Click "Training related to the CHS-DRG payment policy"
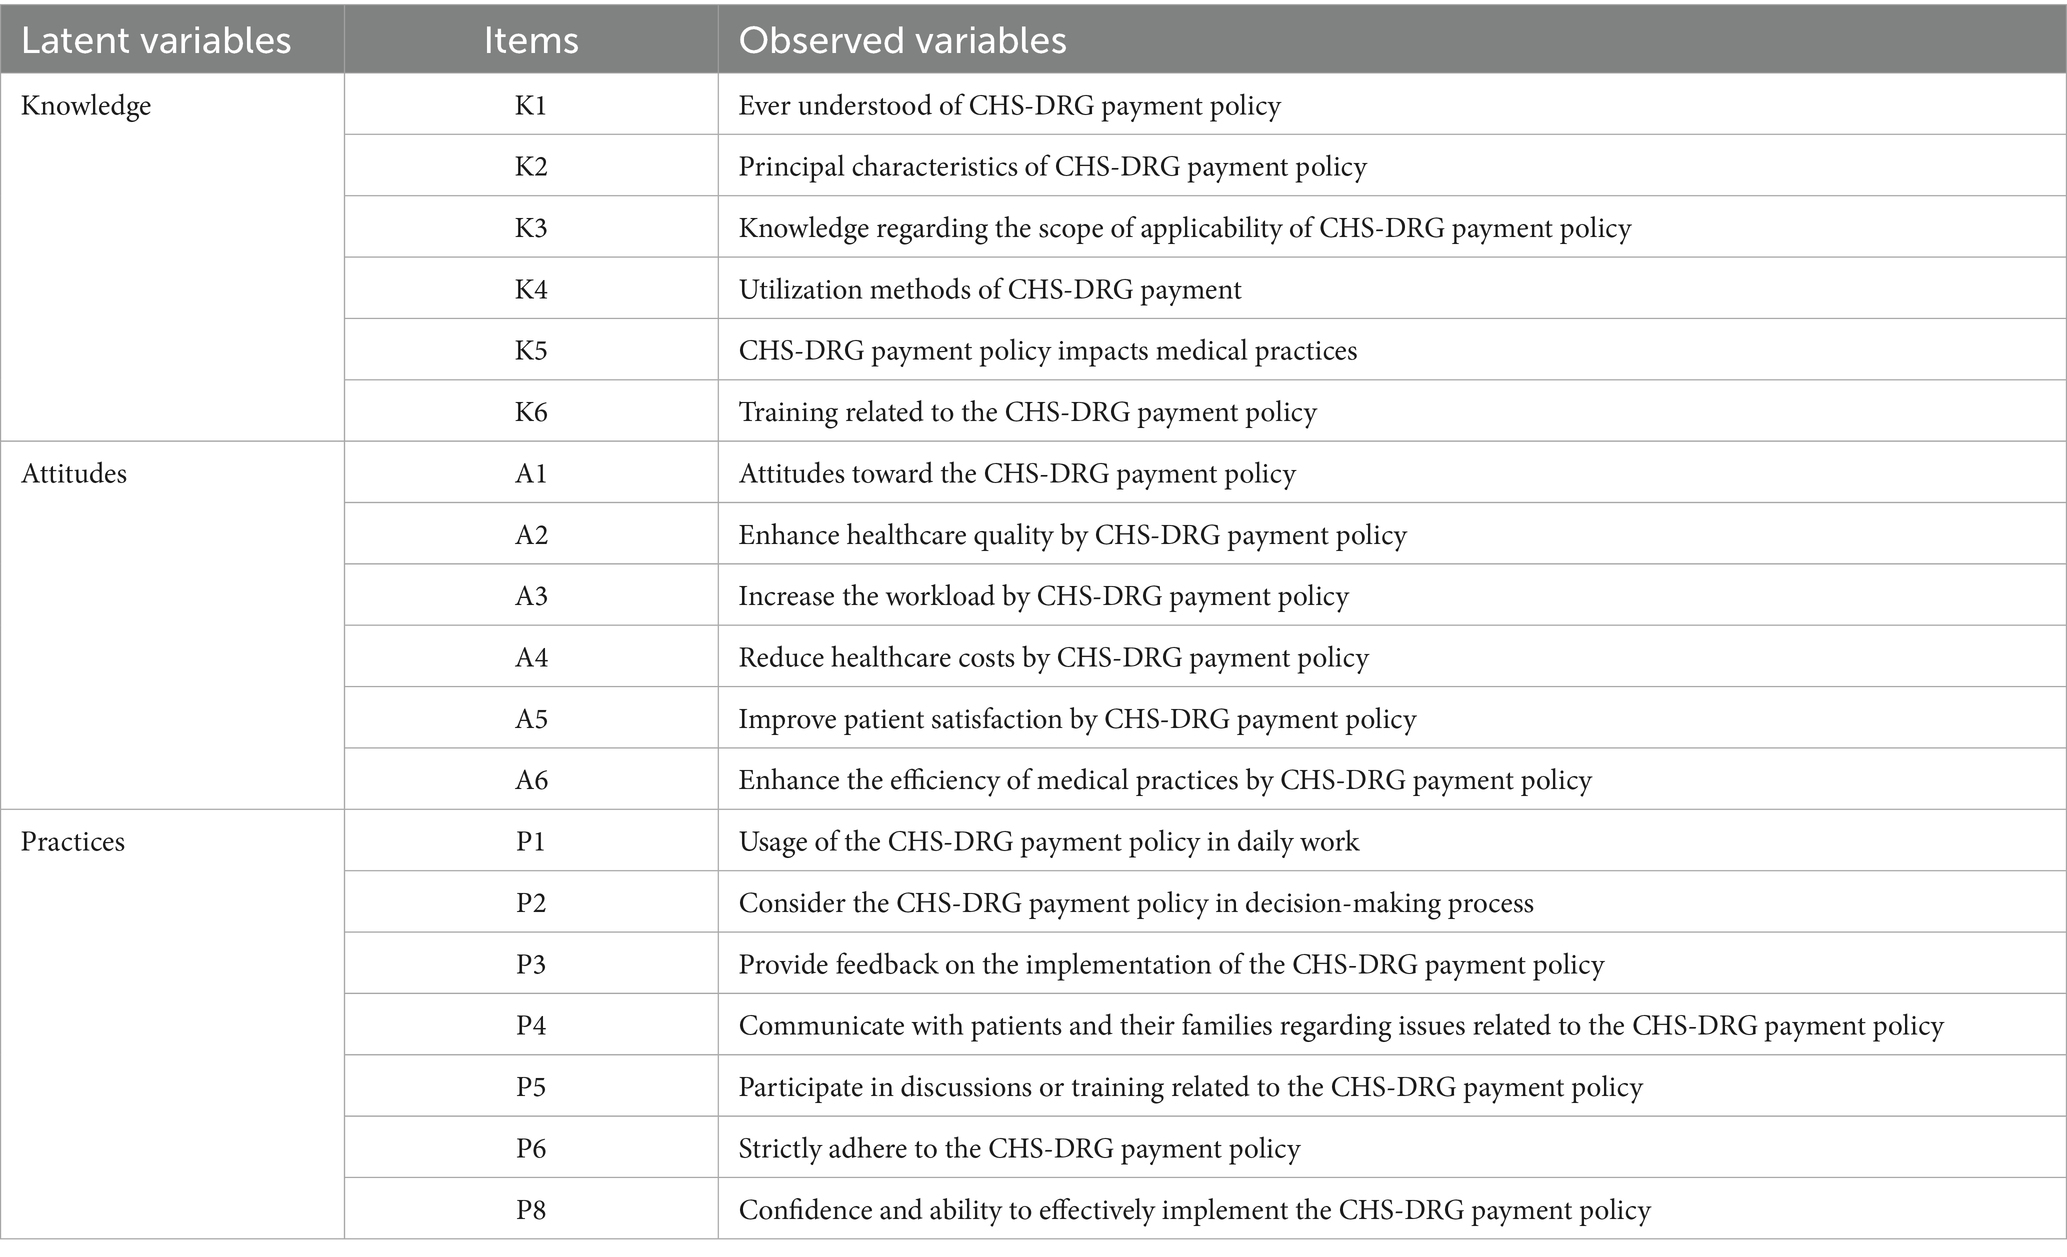The image size is (2067, 1257). tap(1027, 413)
